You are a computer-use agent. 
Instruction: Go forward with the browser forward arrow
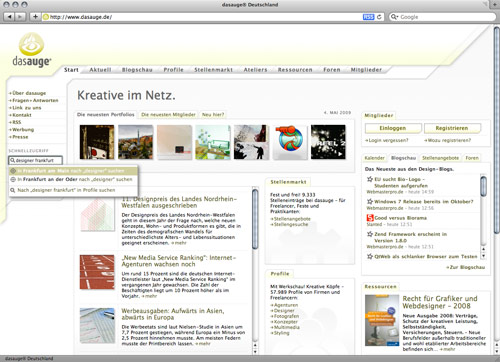click(x=20, y=17)
